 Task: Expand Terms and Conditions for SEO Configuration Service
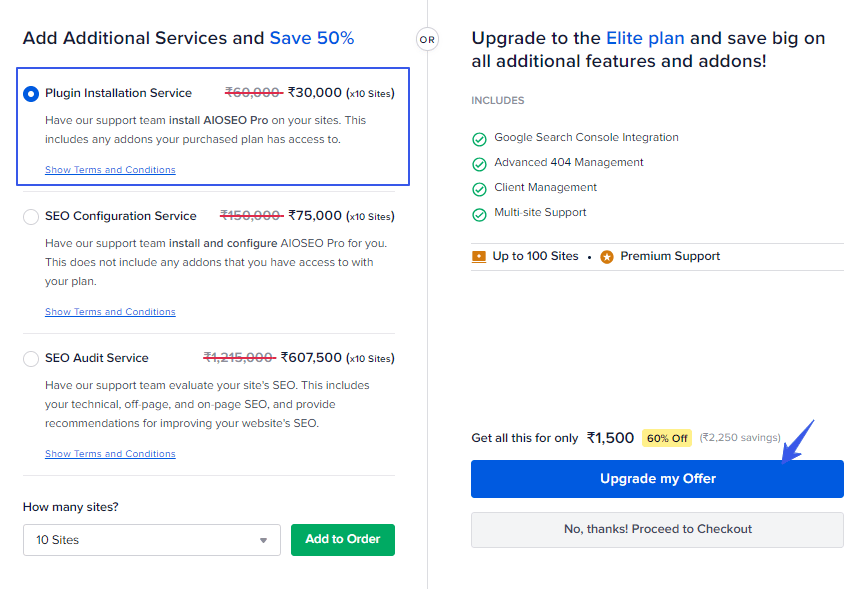point(110,312)
